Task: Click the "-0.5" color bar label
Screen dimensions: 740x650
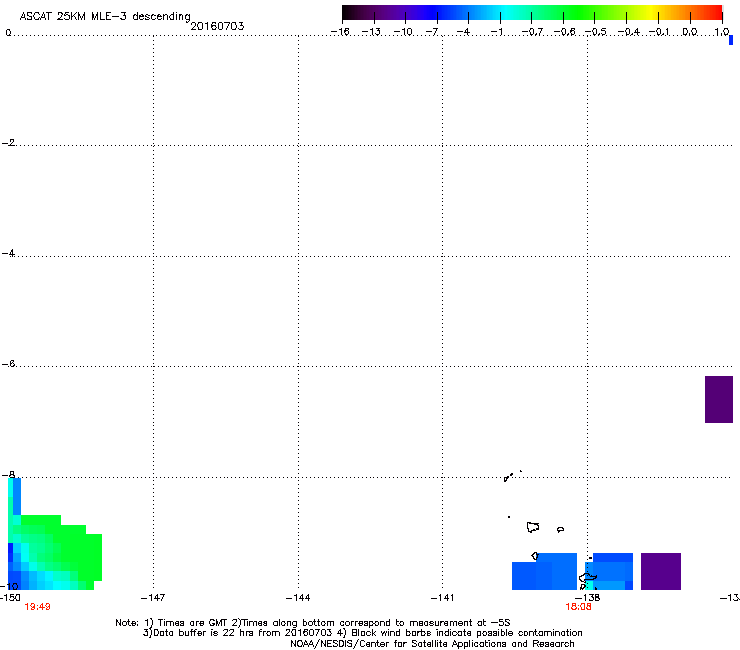Action: [x=596, y=32]
